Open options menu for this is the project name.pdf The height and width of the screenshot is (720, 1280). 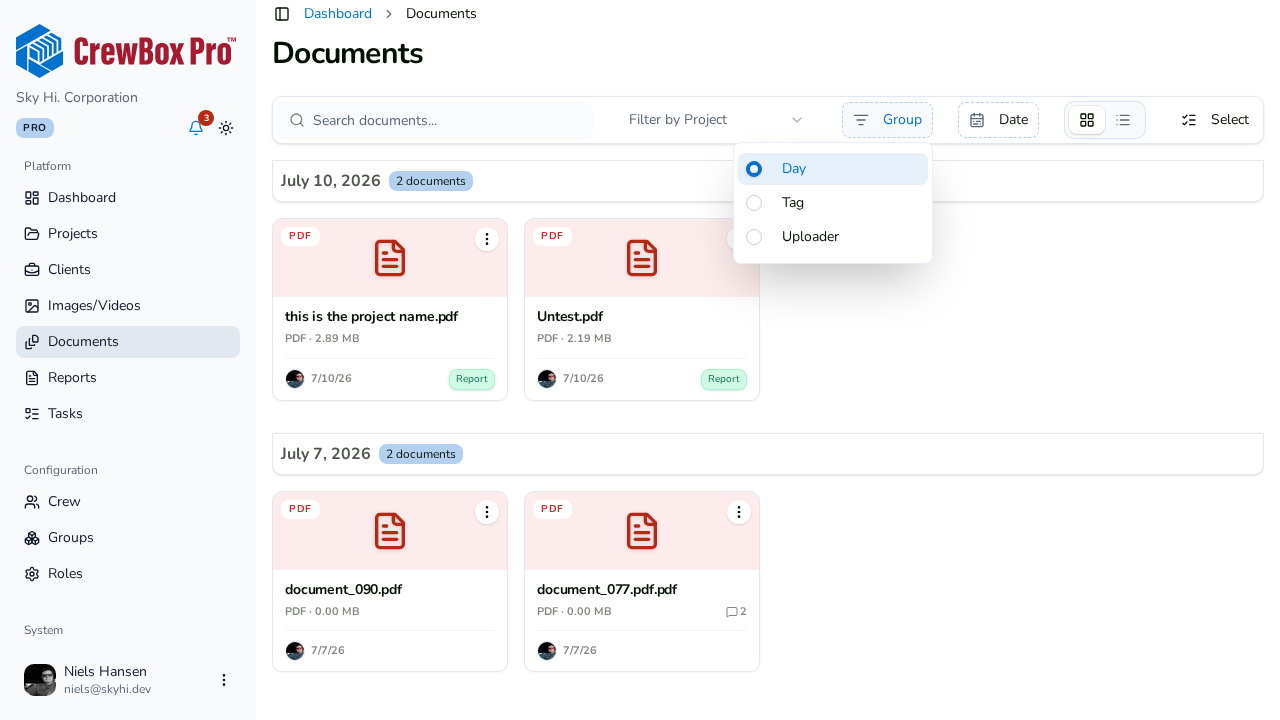tap(487, 239)
